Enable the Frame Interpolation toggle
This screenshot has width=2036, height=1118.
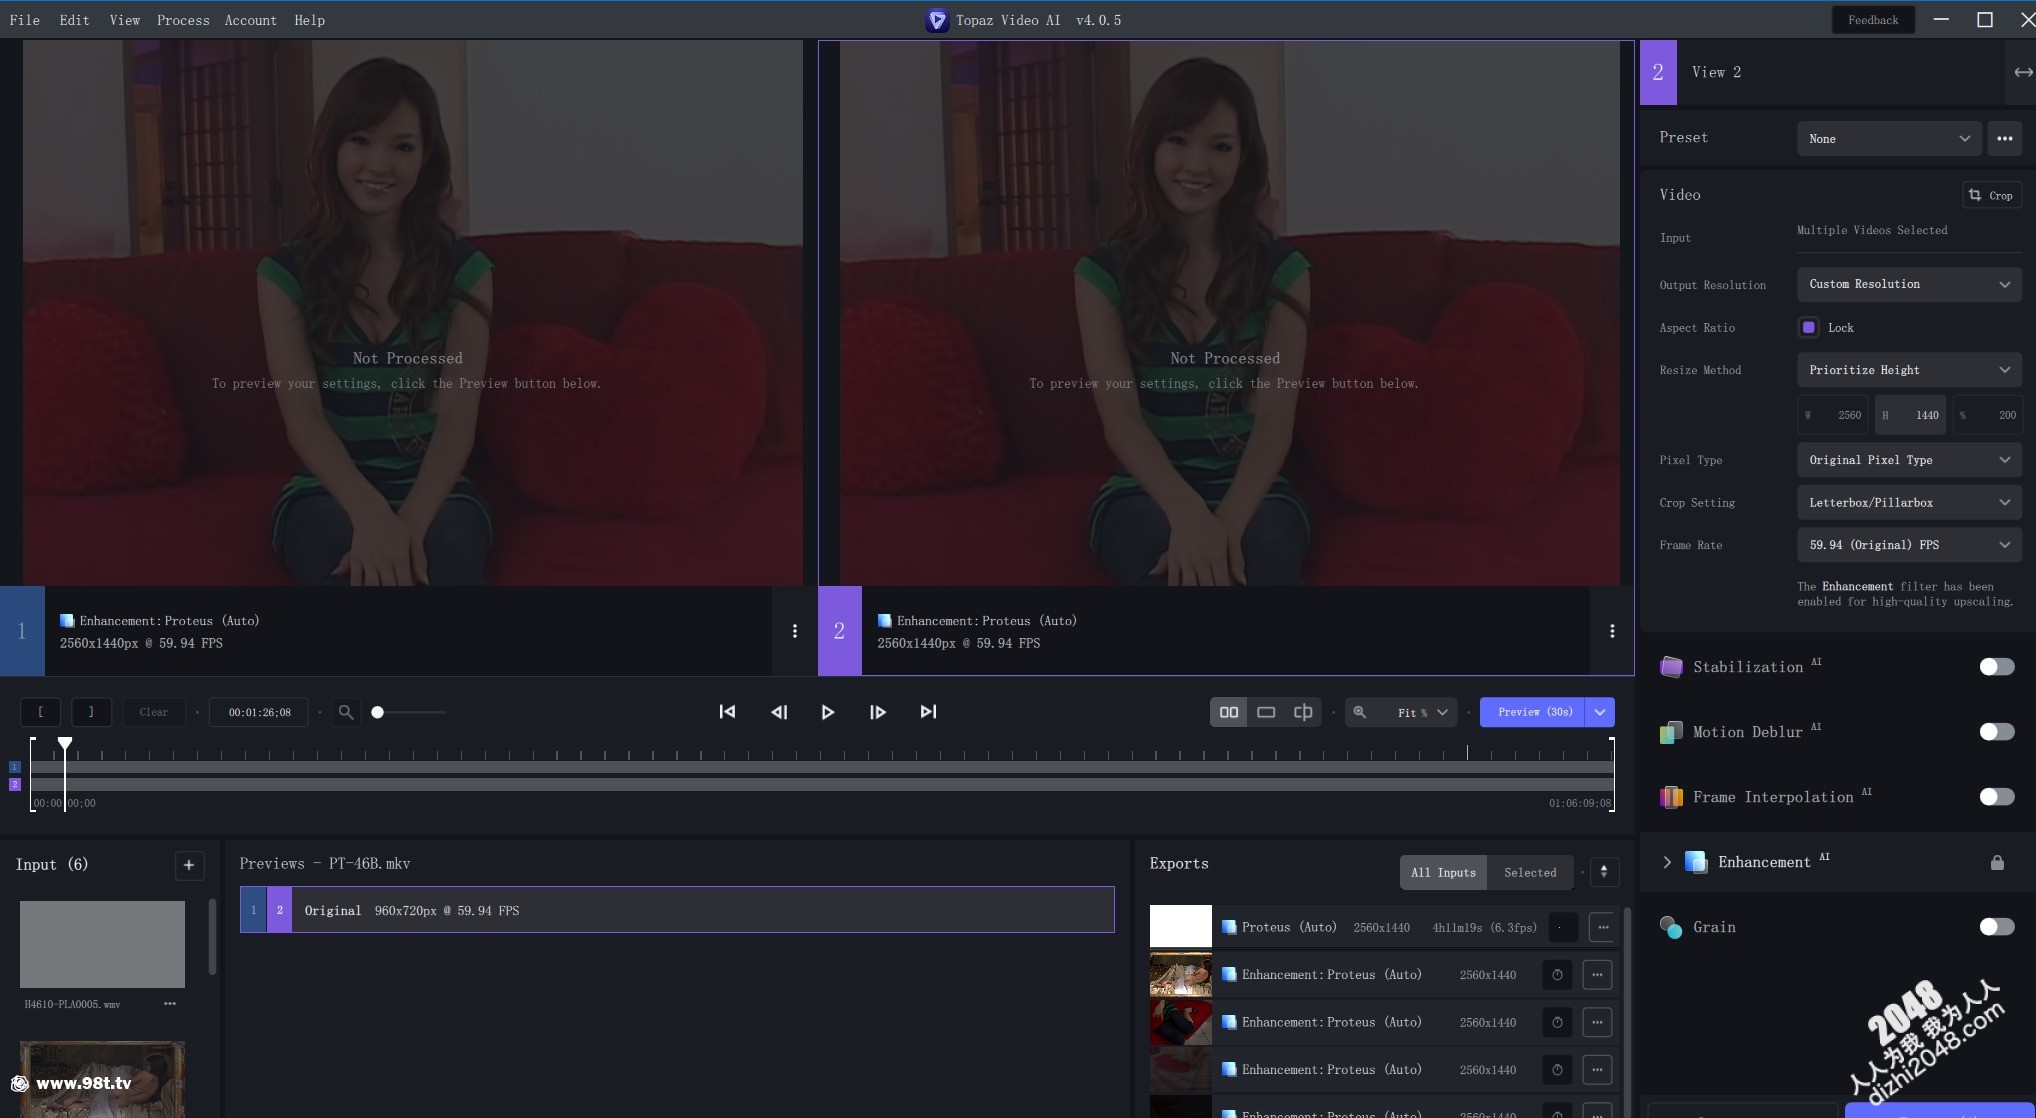tap(1997, 797)
